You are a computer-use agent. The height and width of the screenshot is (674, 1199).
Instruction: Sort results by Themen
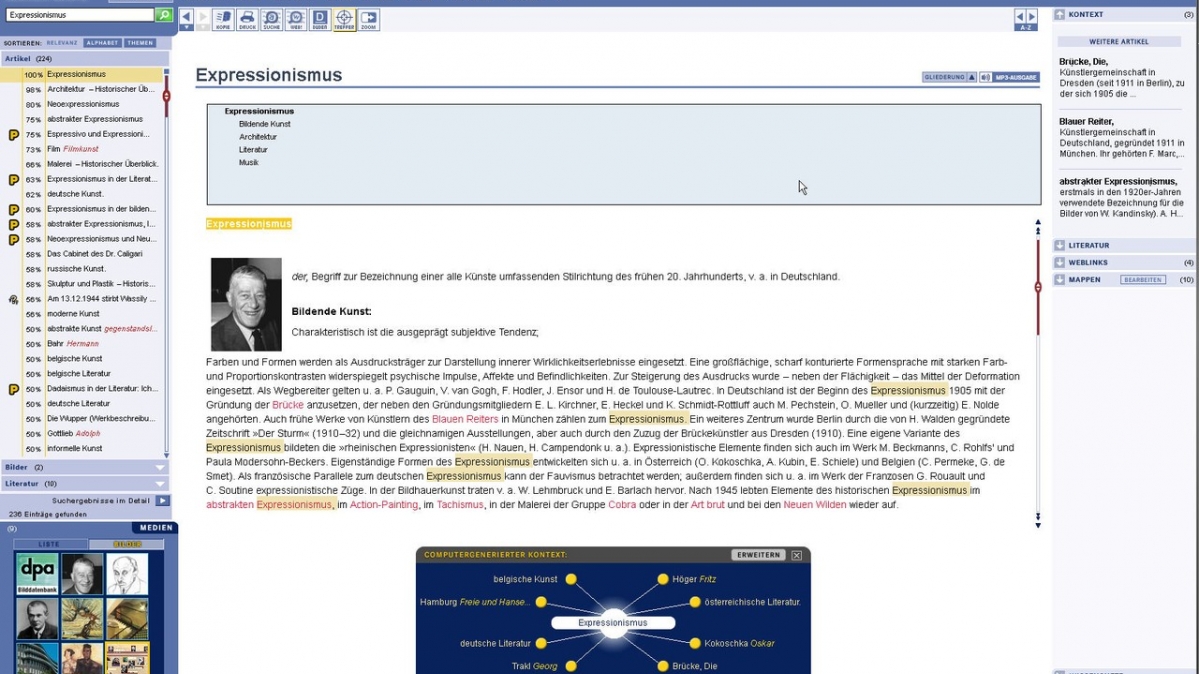[140, 43]
